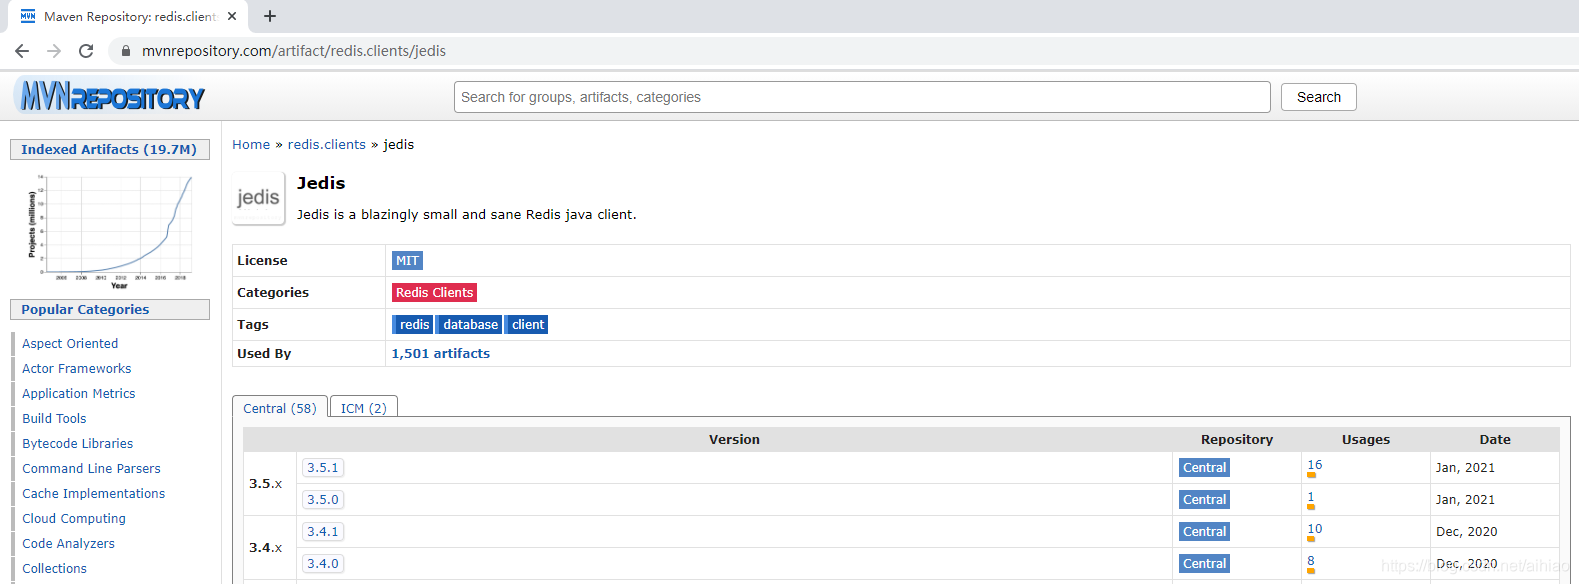1579x584 pixels.
Task: Click the 3.4.x version group label
Action: click(x=265, y=548)
